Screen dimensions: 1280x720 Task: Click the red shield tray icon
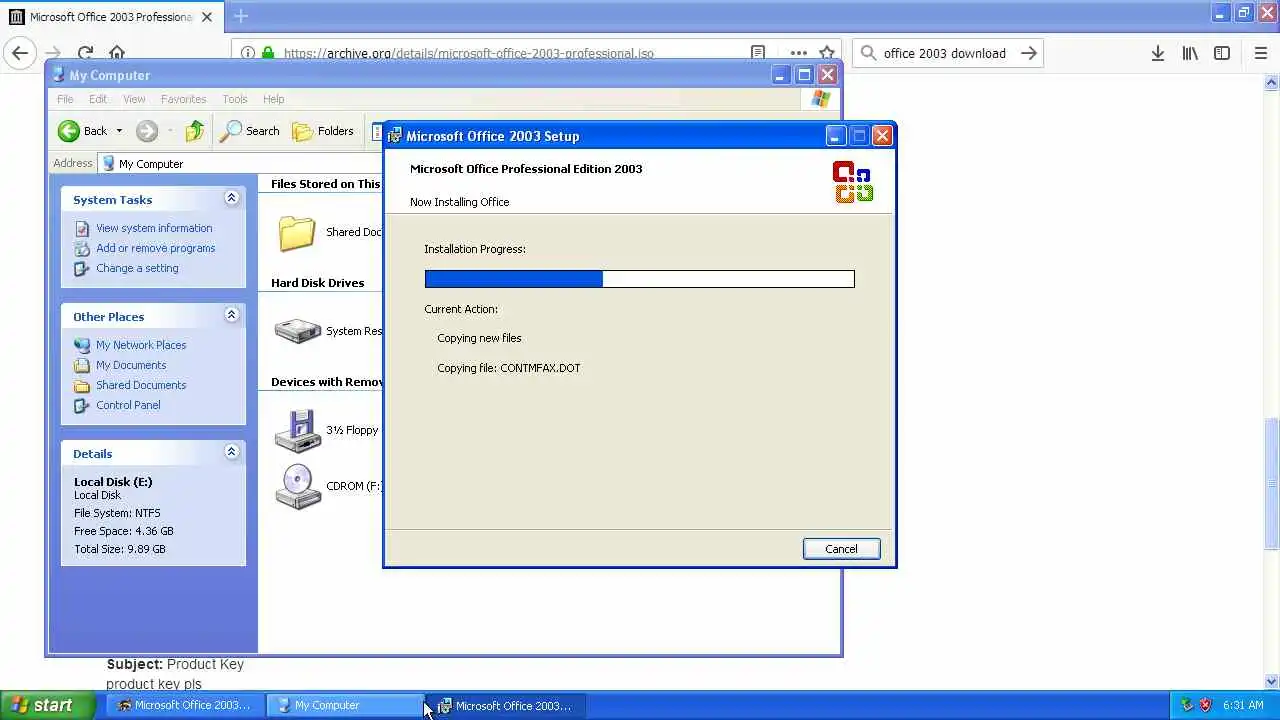(x=1205, y=705)
